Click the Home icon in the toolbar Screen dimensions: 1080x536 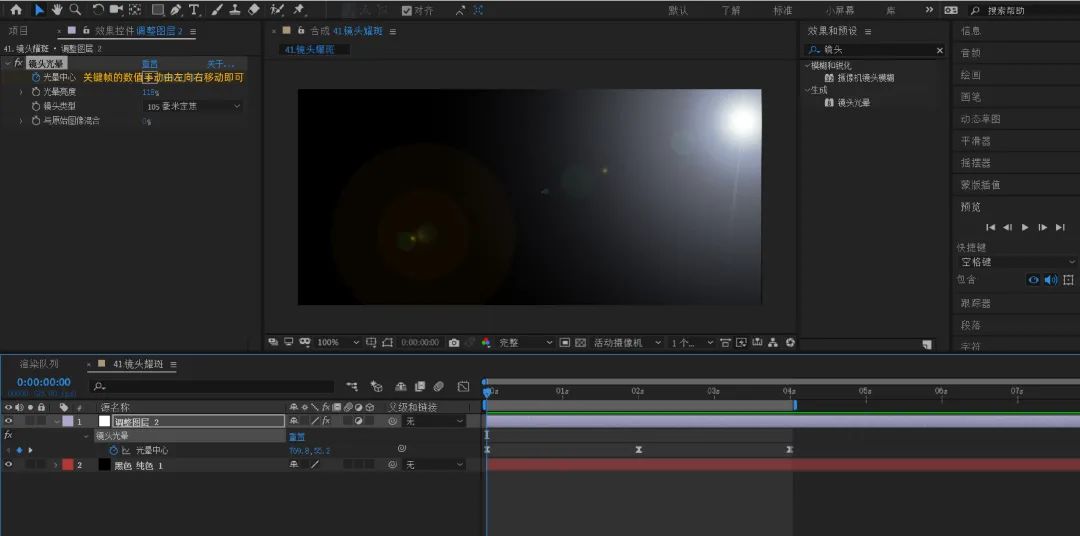(x=16, y=10)
